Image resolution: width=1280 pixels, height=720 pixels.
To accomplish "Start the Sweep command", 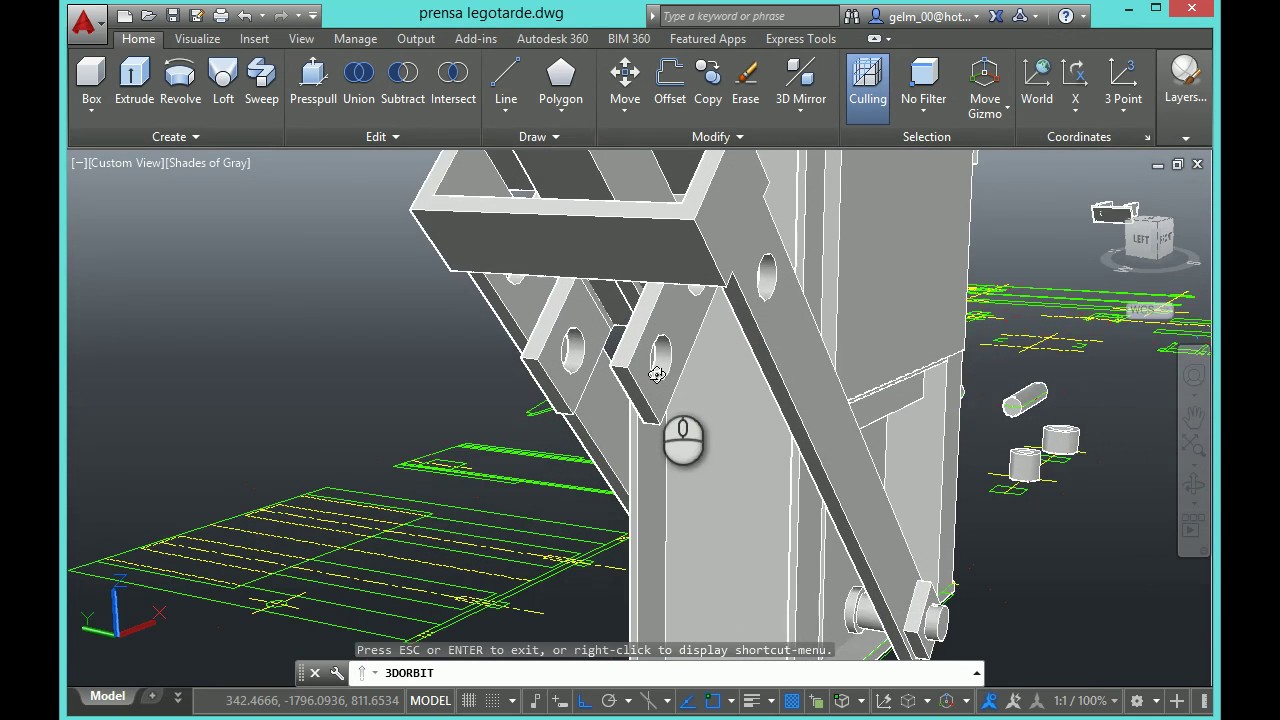I will [261, 82].
